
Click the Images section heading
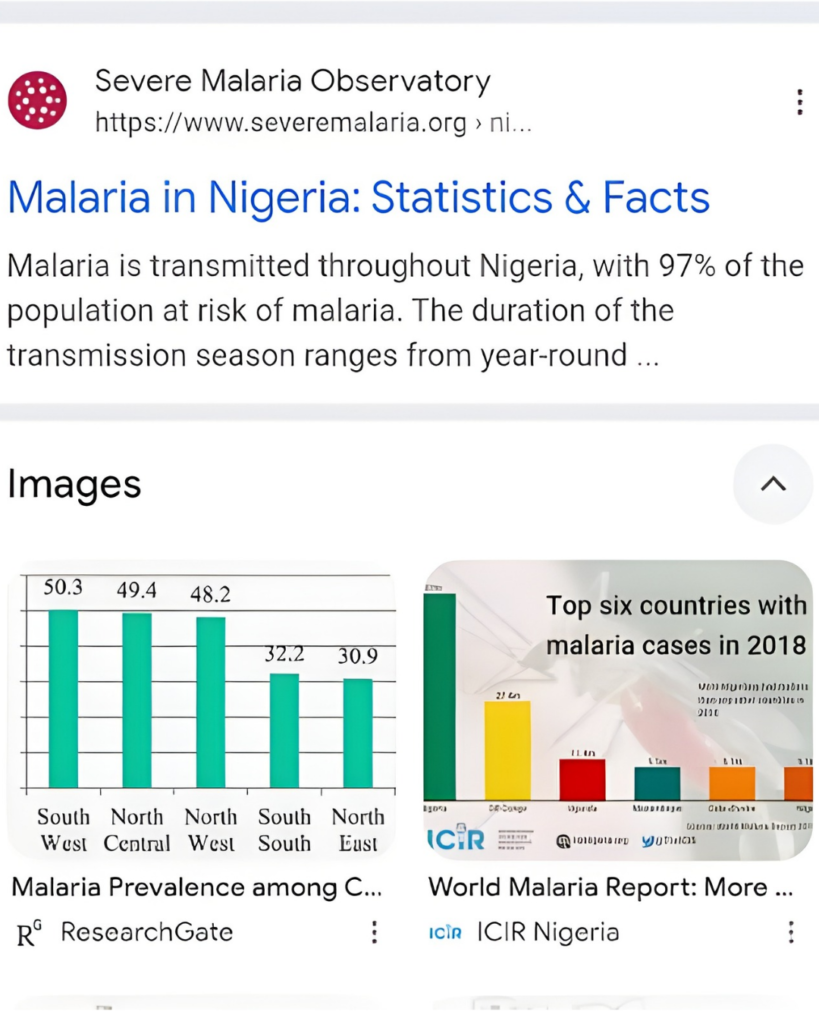[74, 485]
